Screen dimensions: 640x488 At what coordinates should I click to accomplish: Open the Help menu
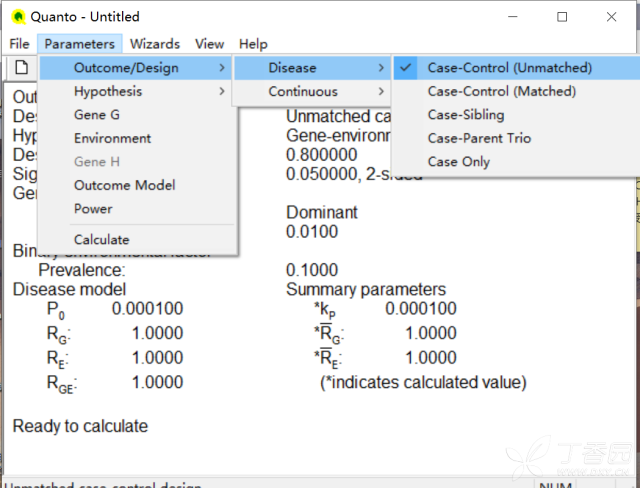(x=253, y=44)
